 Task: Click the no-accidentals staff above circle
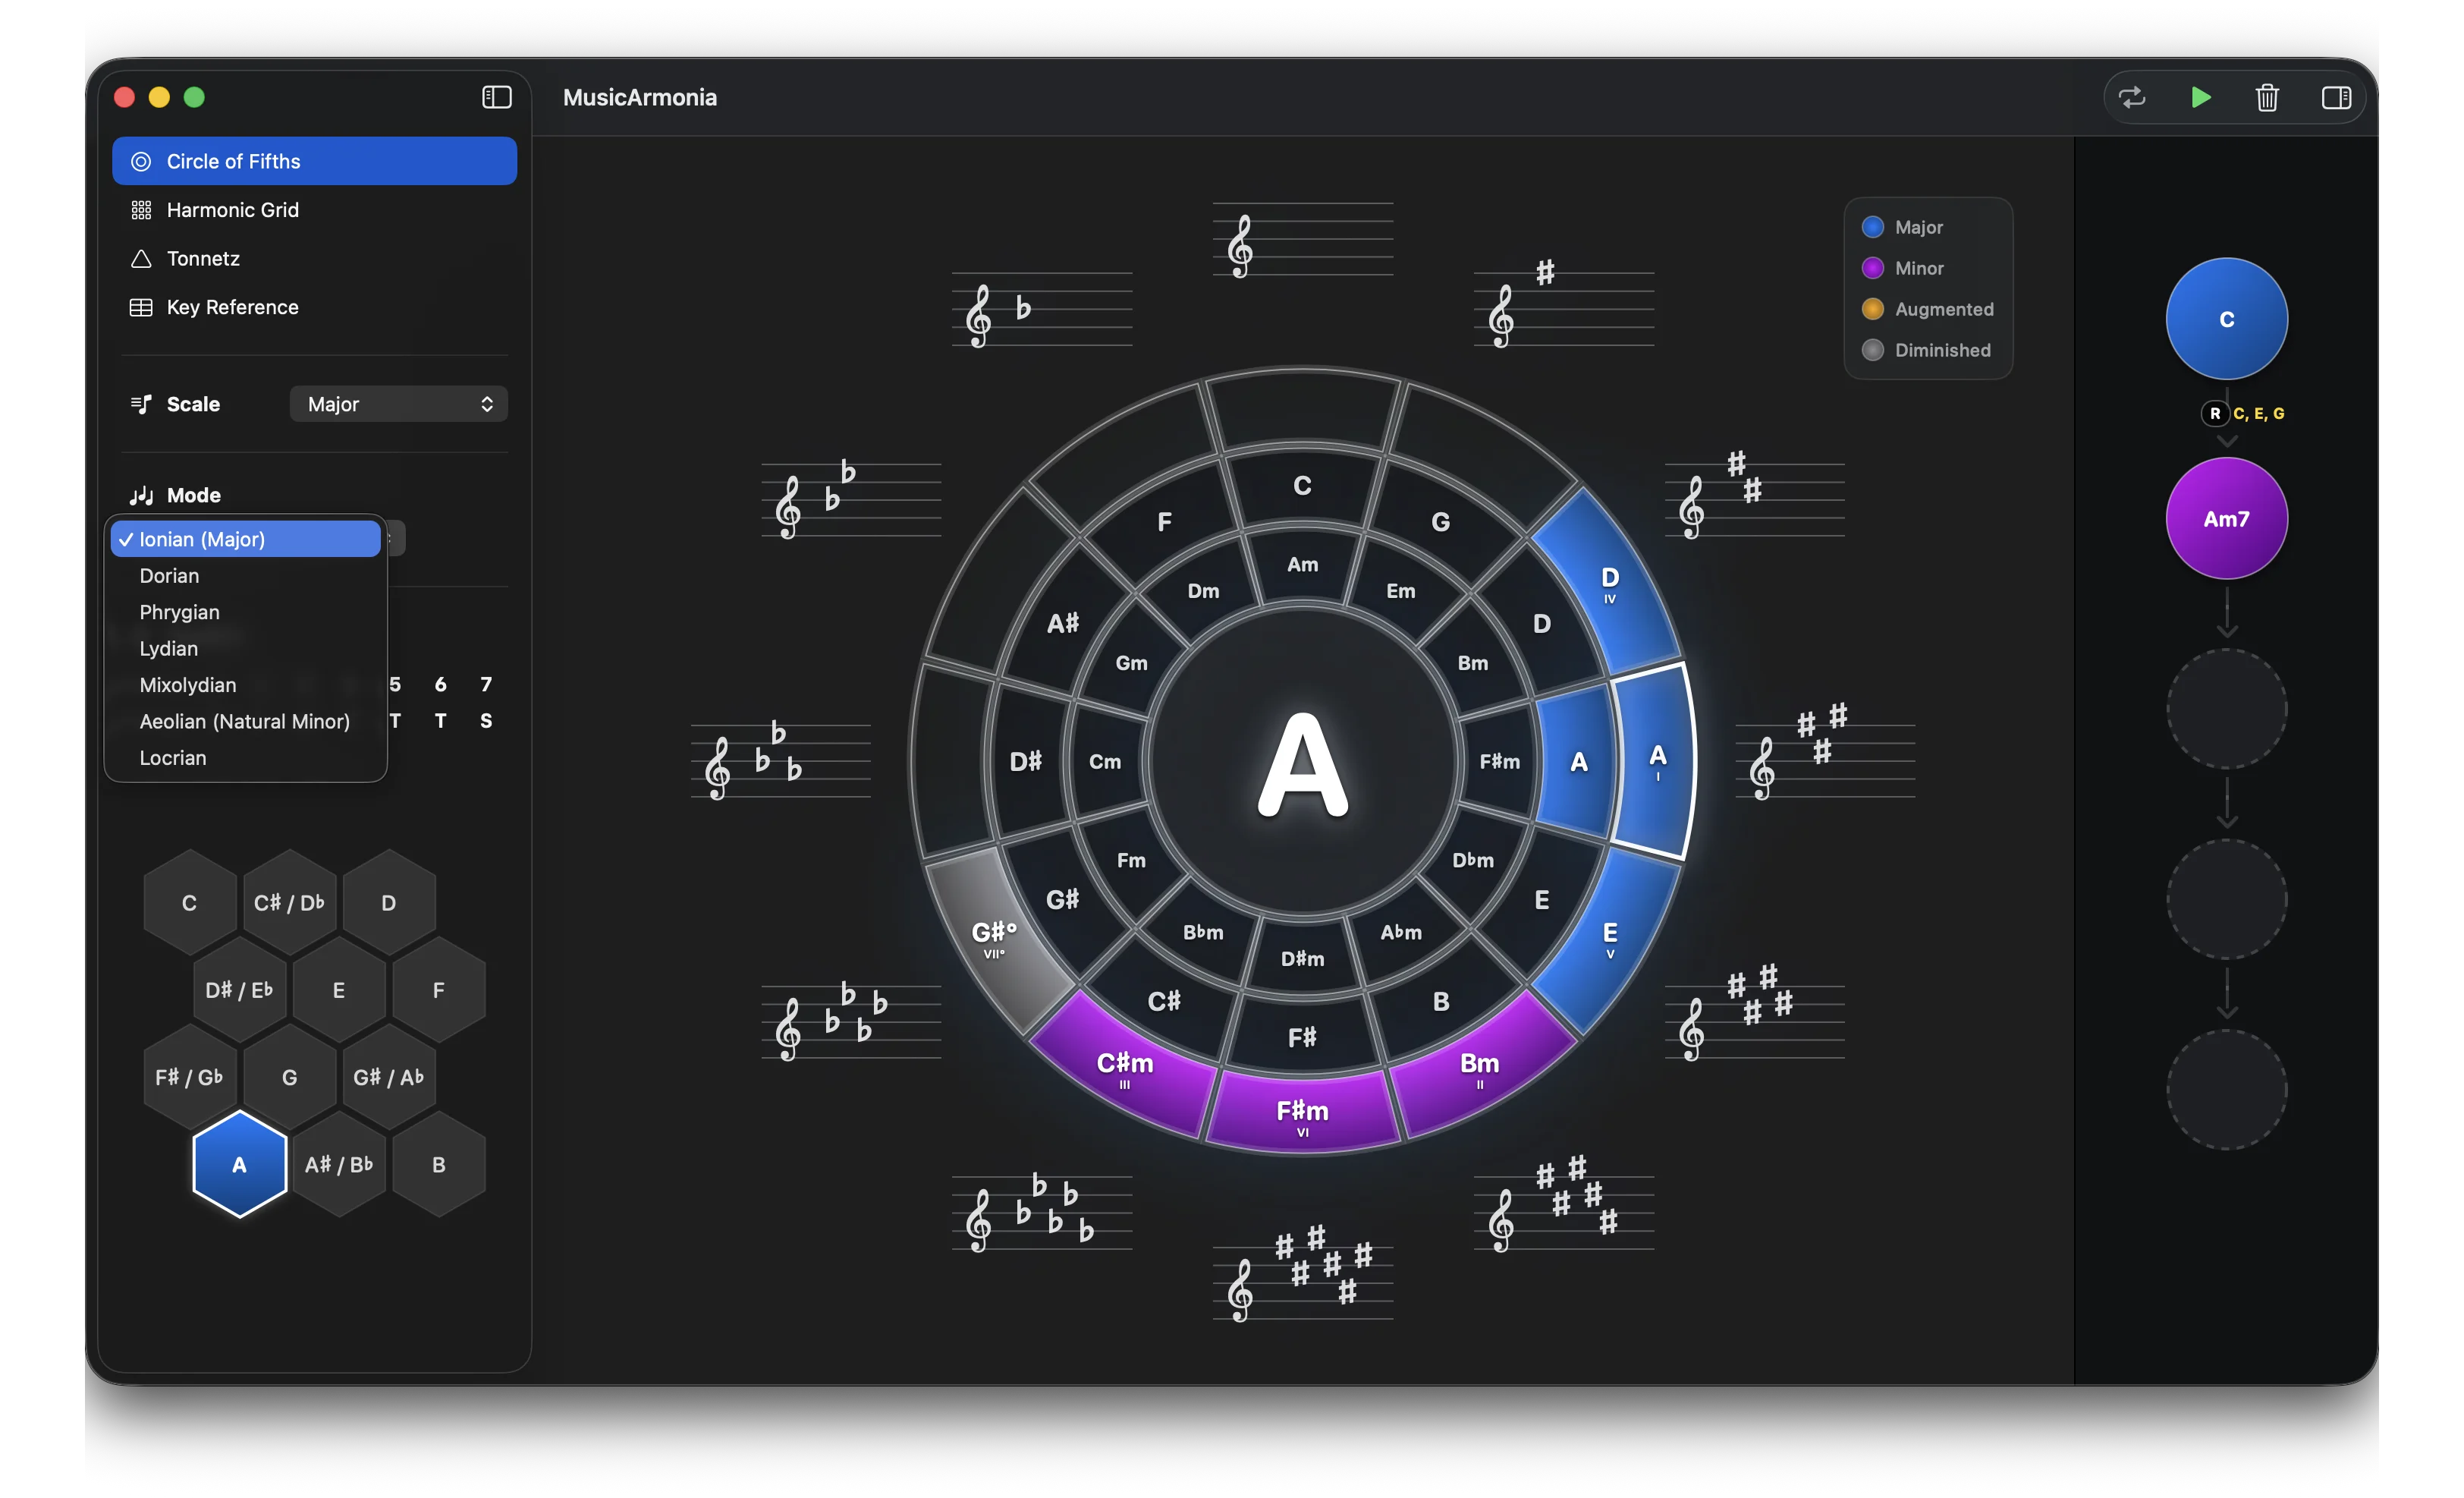(1302, 240)
